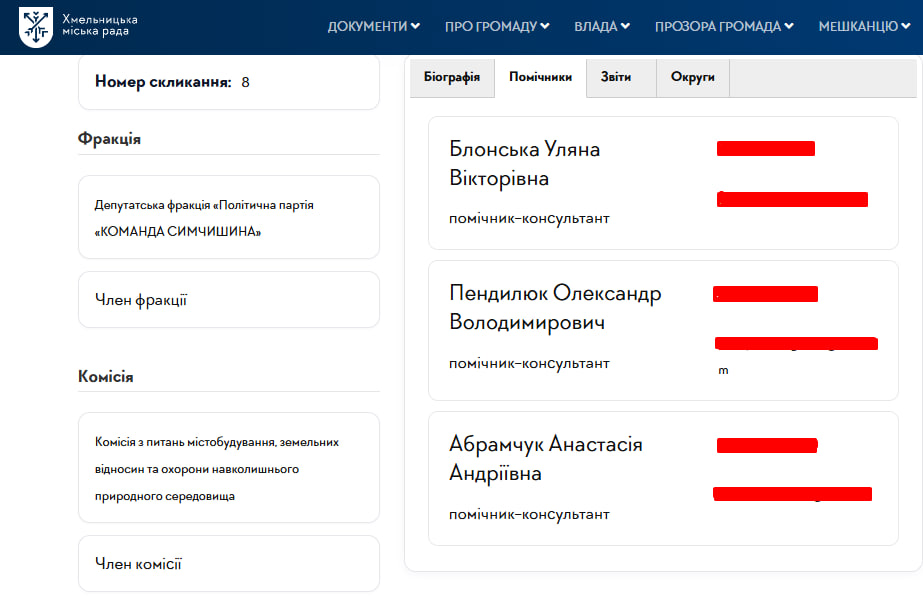Open the Комісія з питань містобудування entry

[229, 467]
